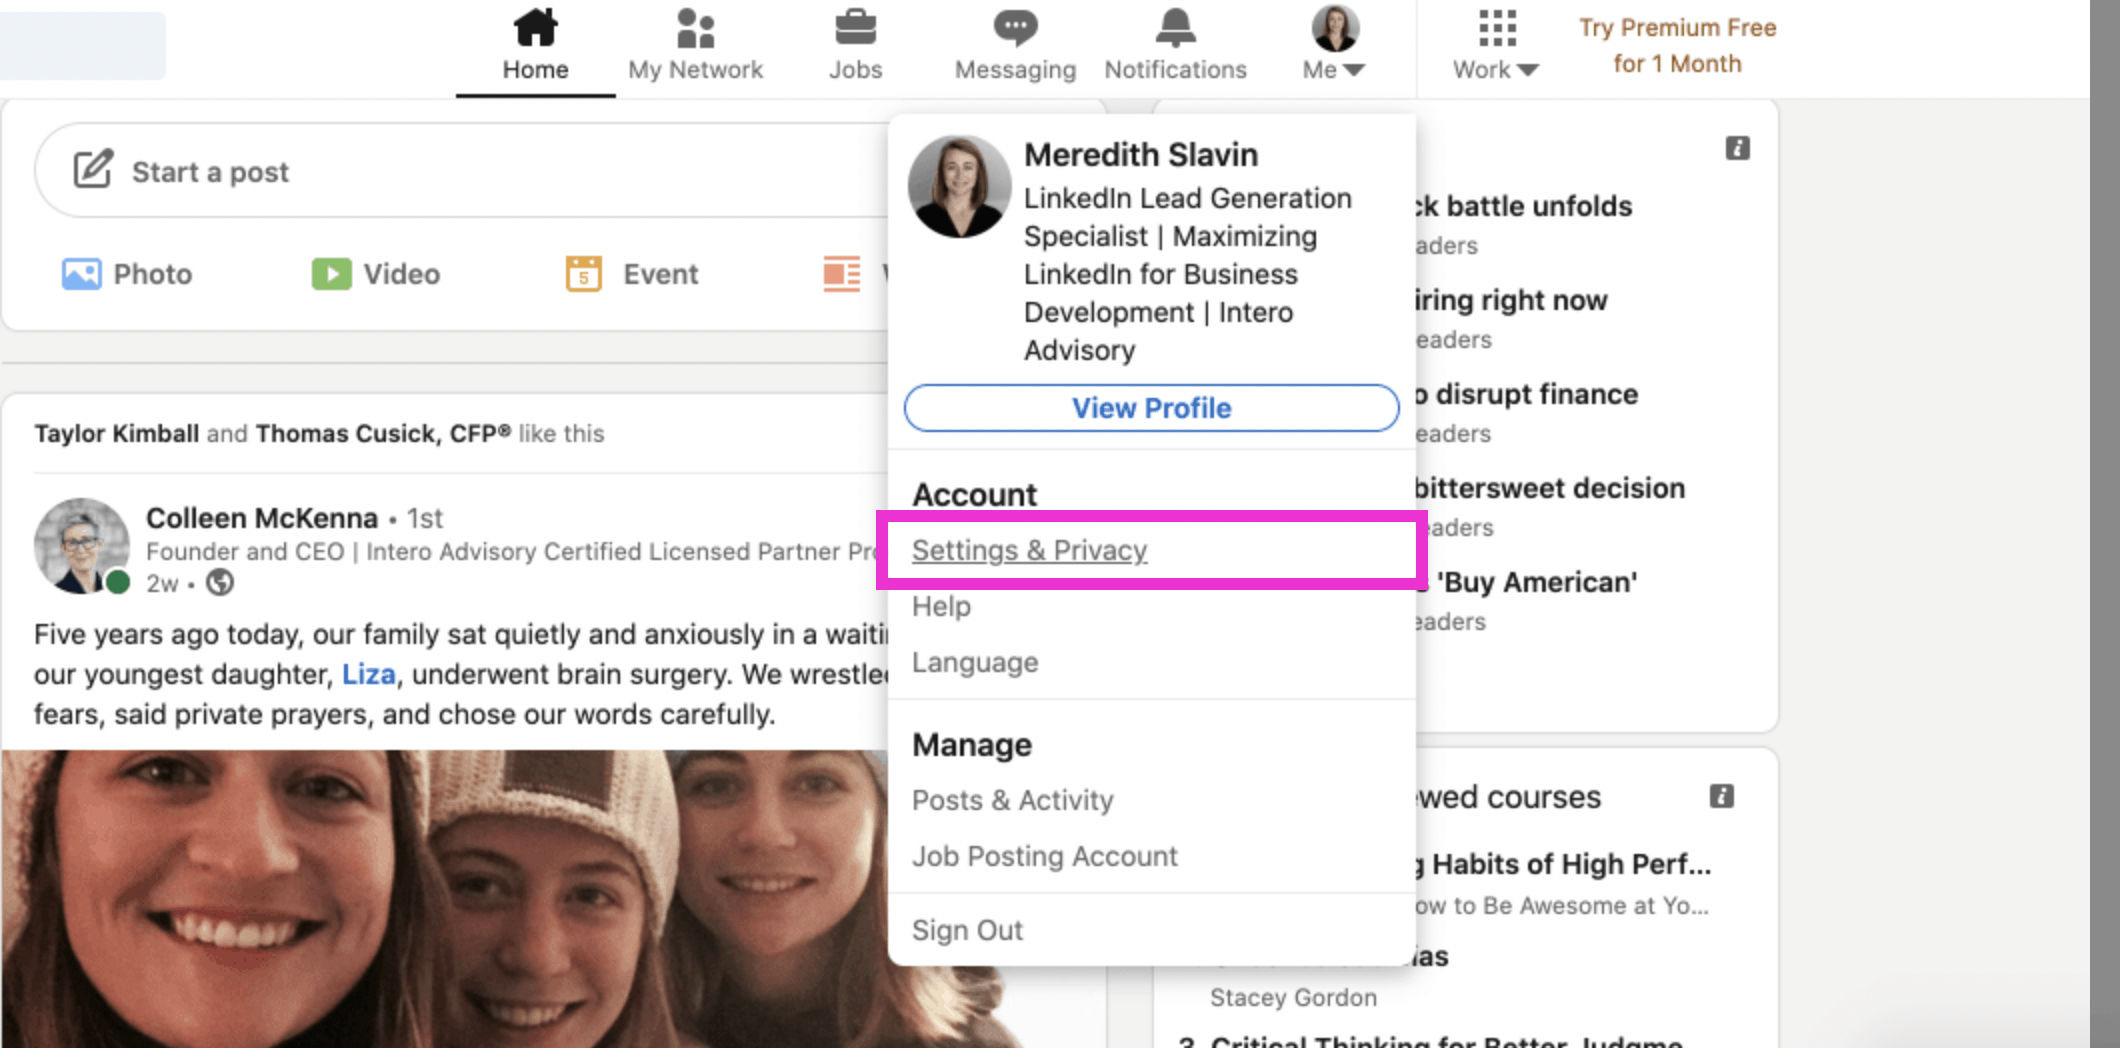Screen dimensions: 2120x1048
Task: Open the 'Habits of High Perf...' course
Action: point(1563,864)
